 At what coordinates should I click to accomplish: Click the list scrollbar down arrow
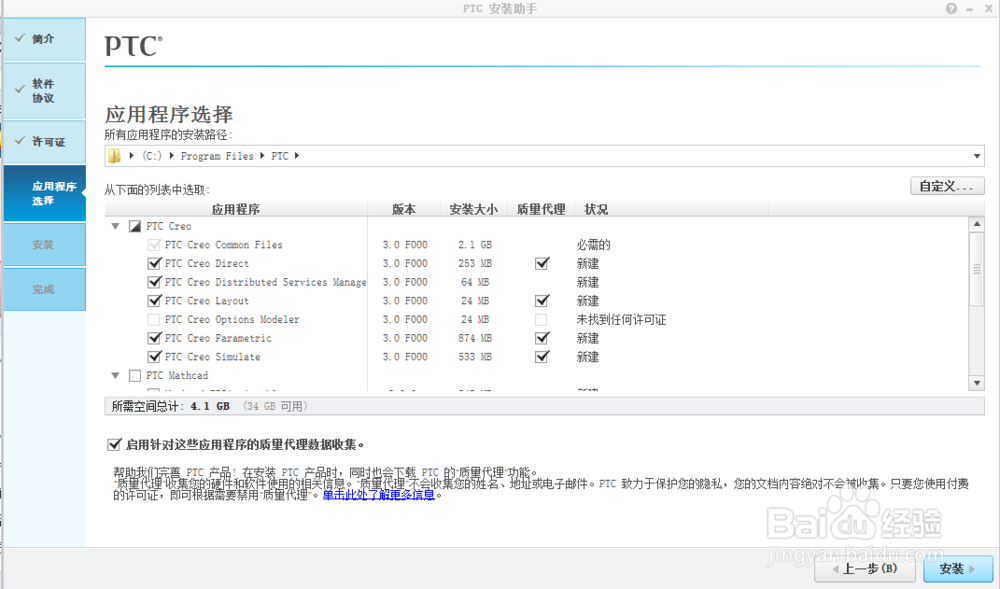pos(976,382)
